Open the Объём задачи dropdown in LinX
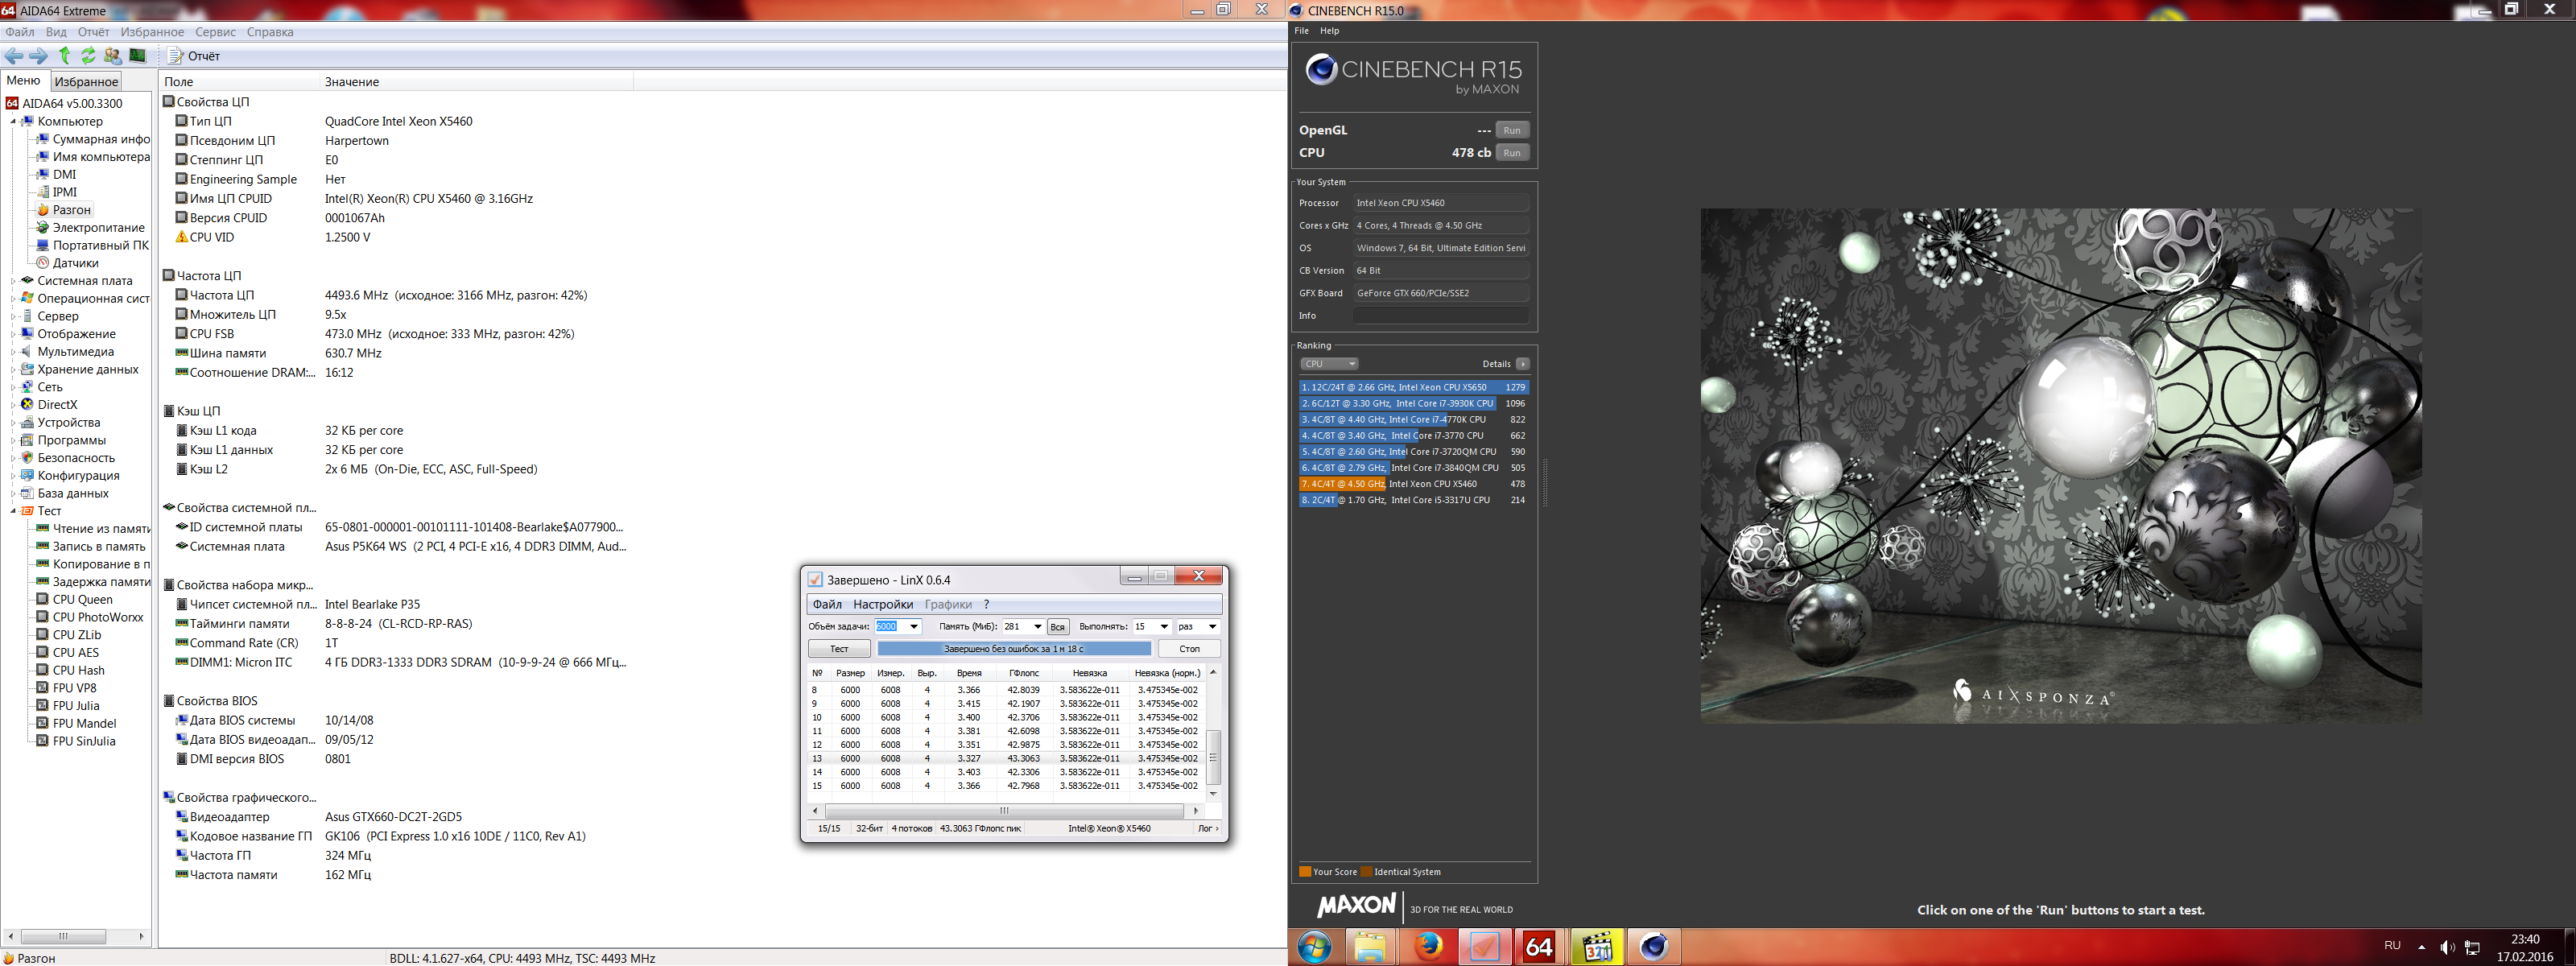Screen dimensions: 2576x966 click(x=913, y=627)
